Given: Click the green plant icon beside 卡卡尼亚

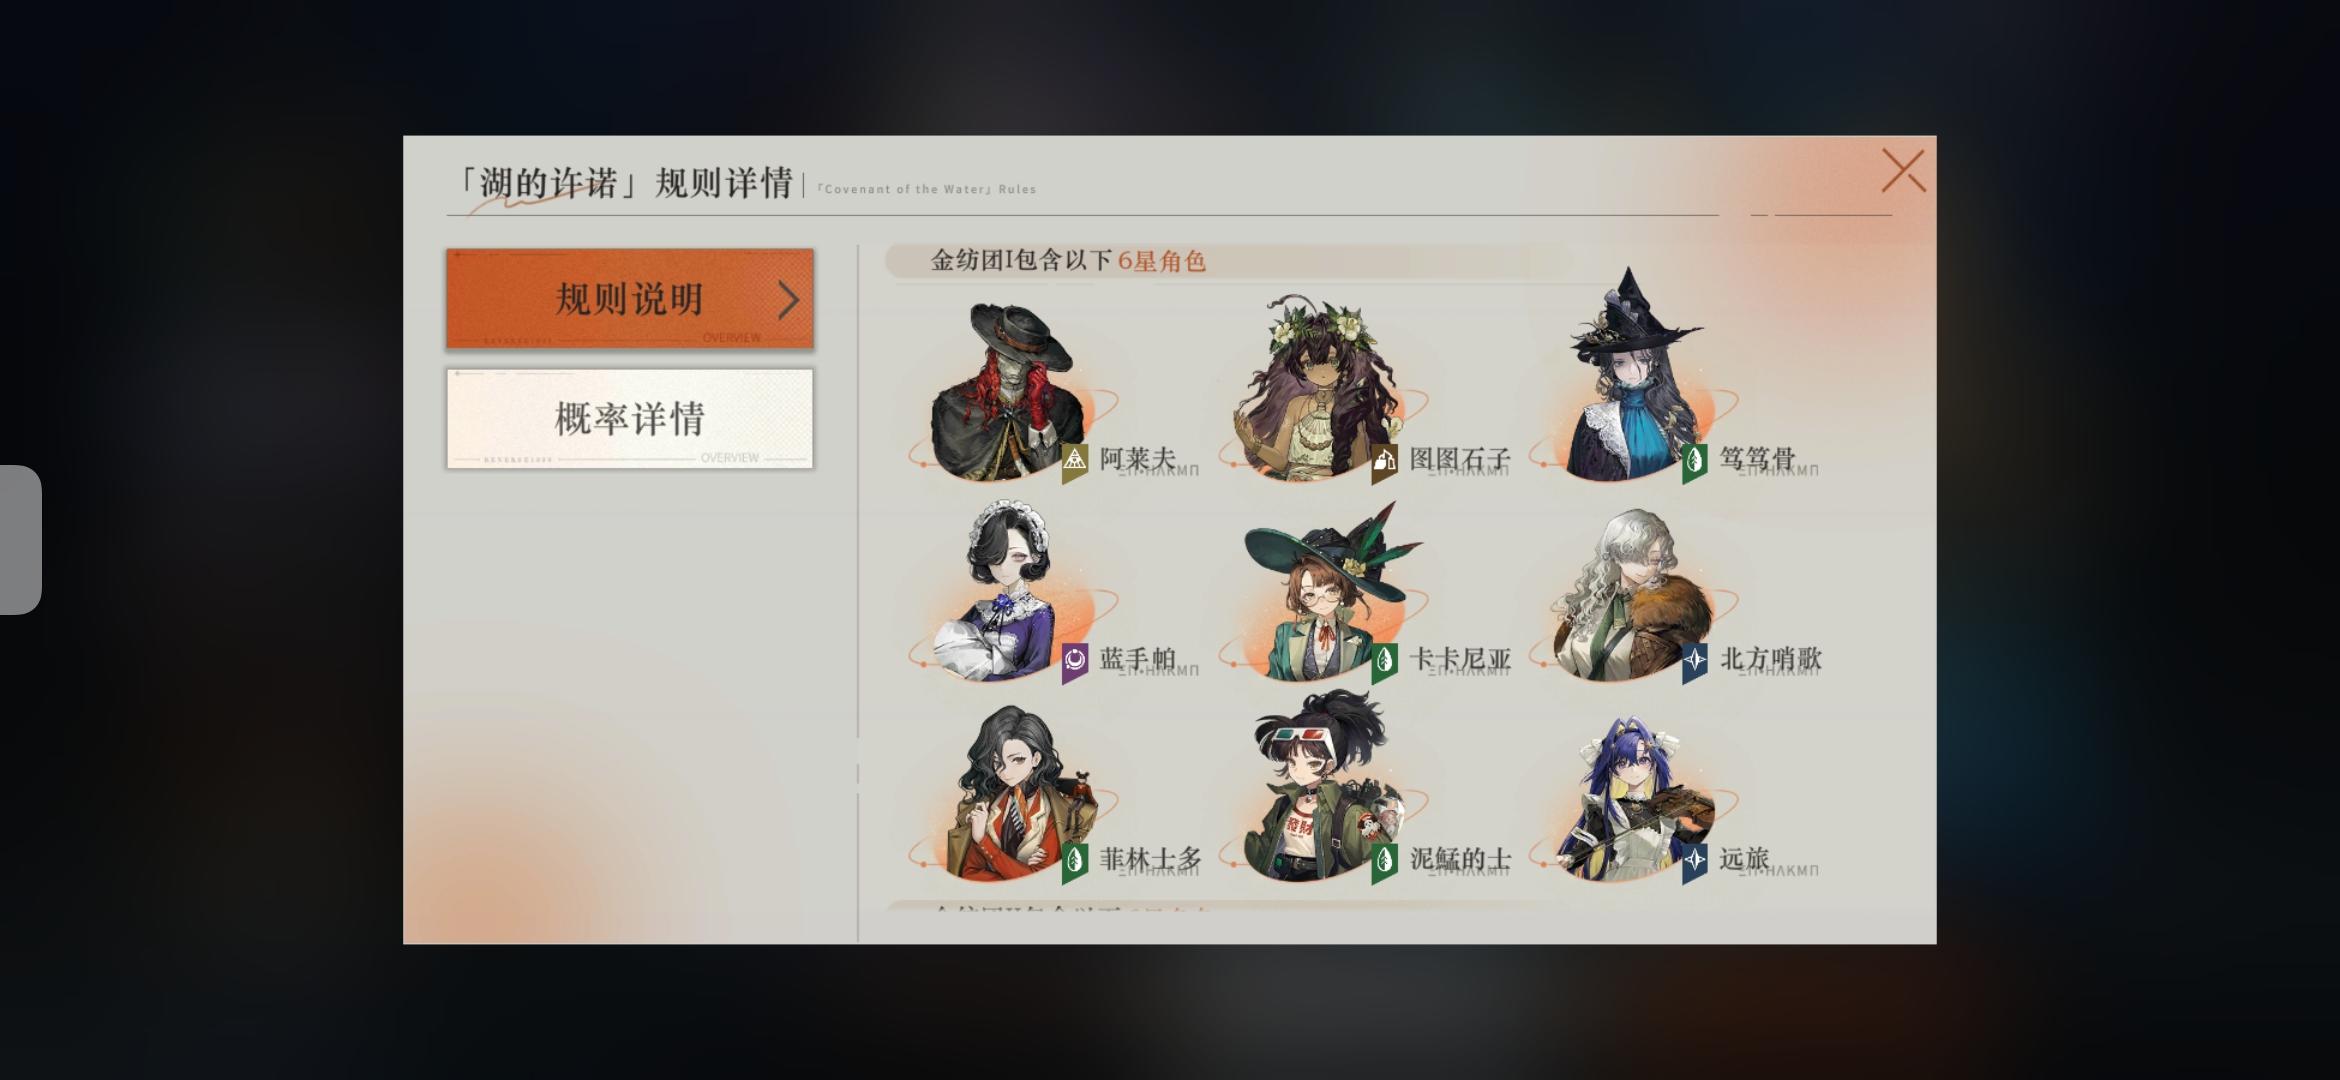Looking at the screenshot, I should [x=1384, y=661].
